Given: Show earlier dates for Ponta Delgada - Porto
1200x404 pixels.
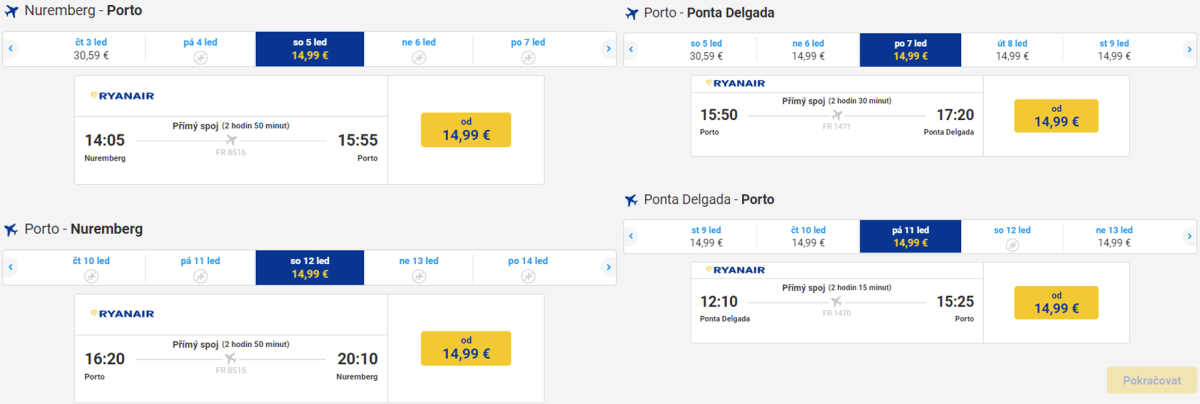Looking at the screenshot, I should pos(632,236).
